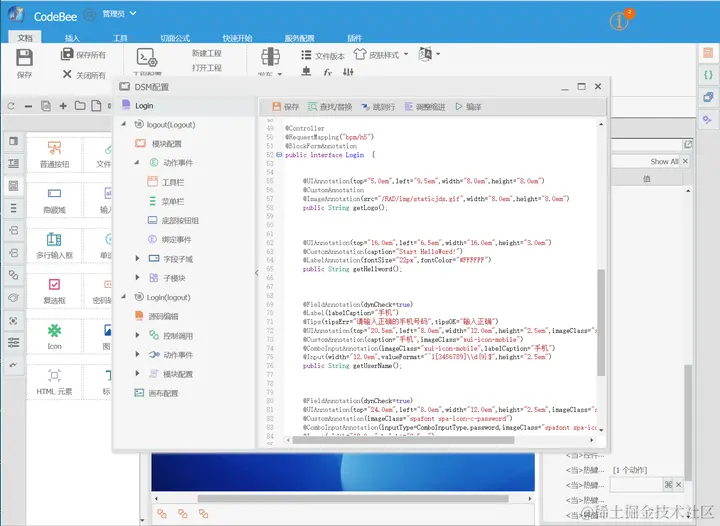The width and height of the screenshot is (720, 526).
Task: Click the chain-link icon in the left sidebar
Action: click(13, 275)
